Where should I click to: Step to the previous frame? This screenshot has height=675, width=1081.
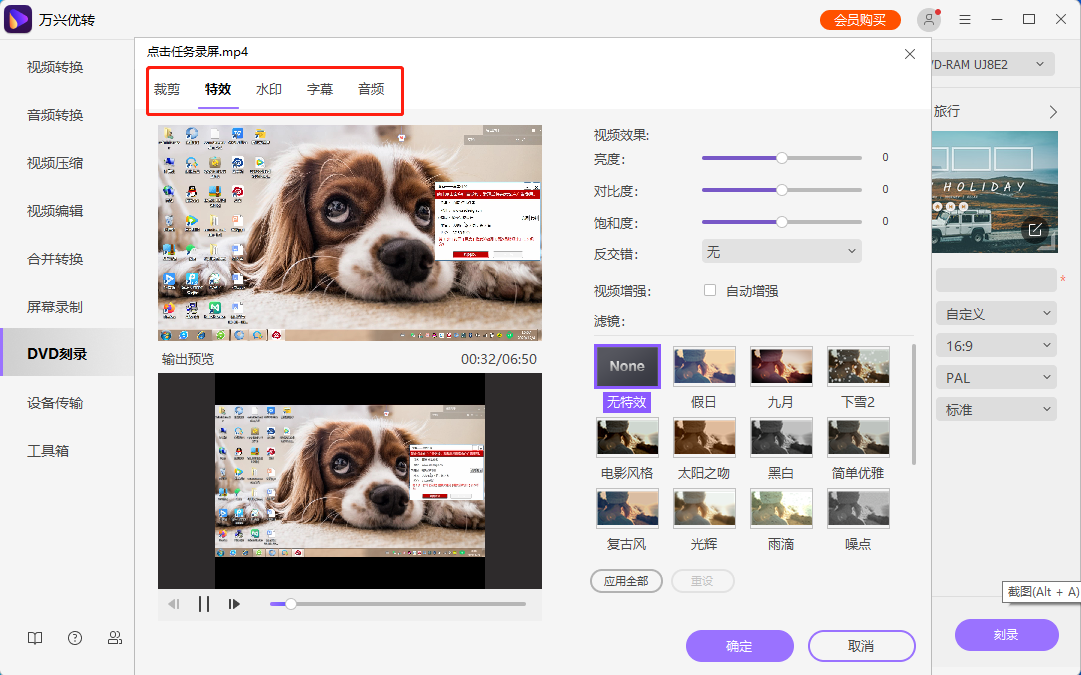click(x=174, y=604)
